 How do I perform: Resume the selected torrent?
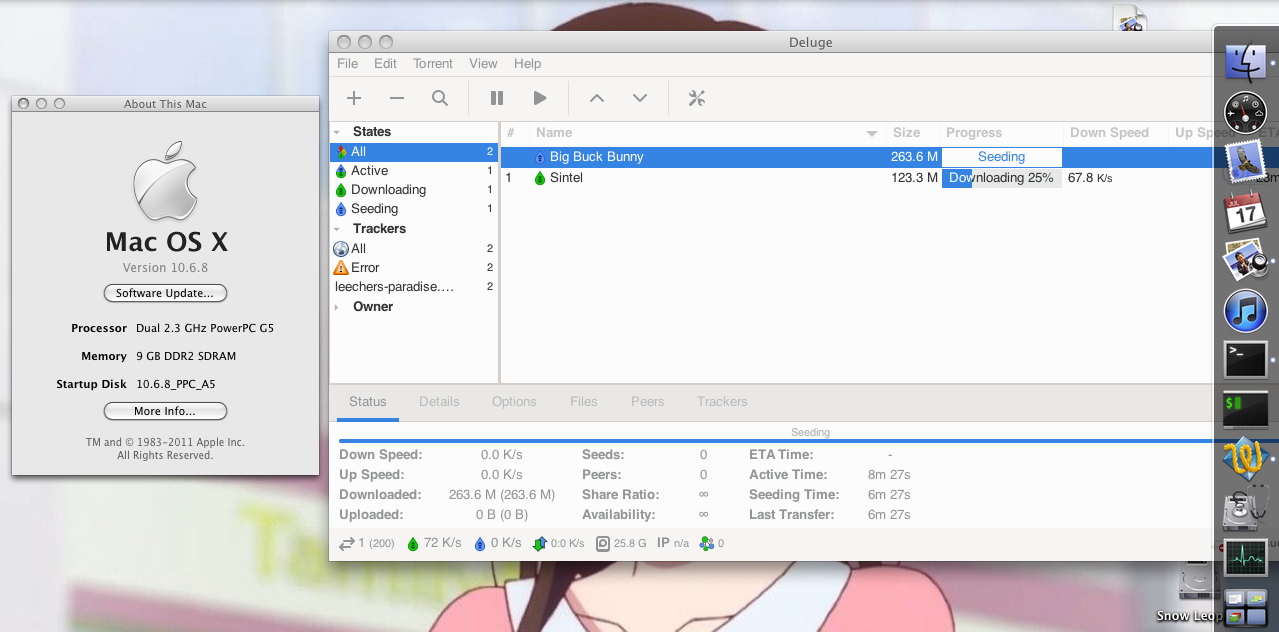tap(540, 98)
